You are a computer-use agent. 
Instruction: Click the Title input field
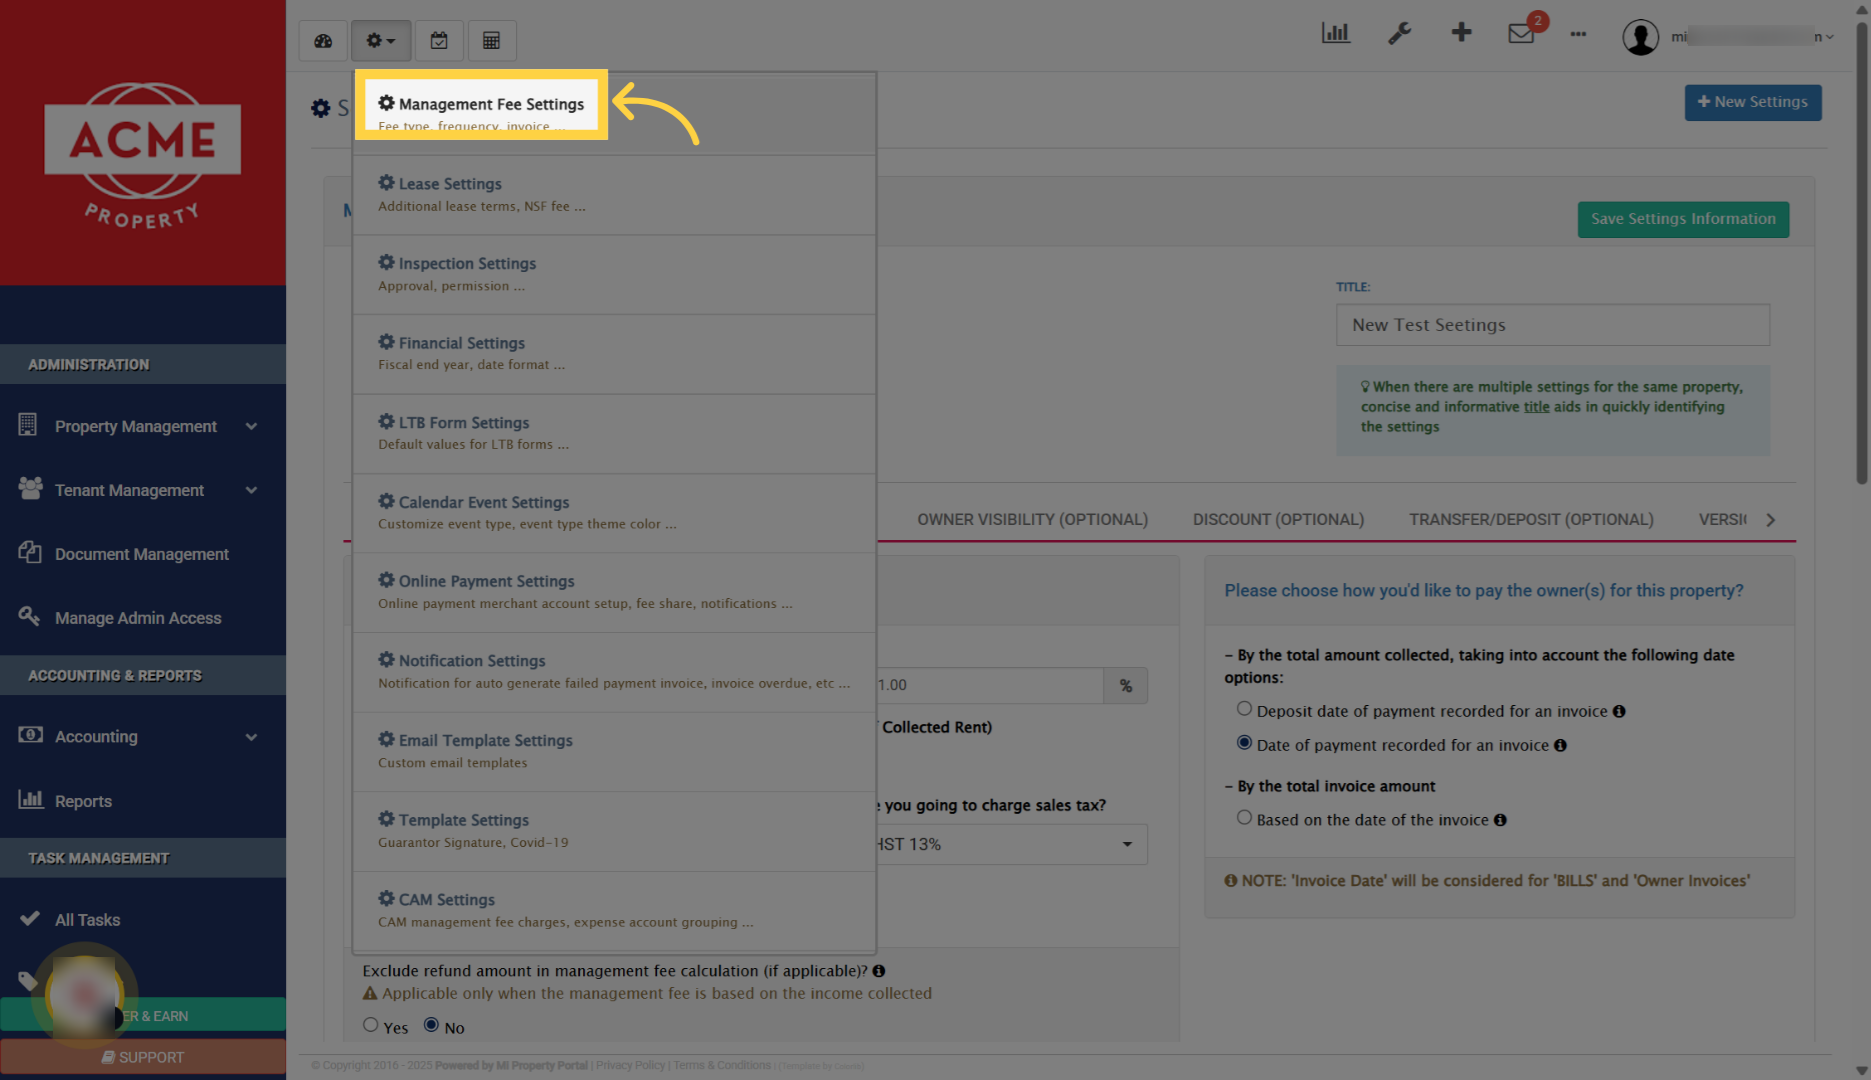point(1551,324)
